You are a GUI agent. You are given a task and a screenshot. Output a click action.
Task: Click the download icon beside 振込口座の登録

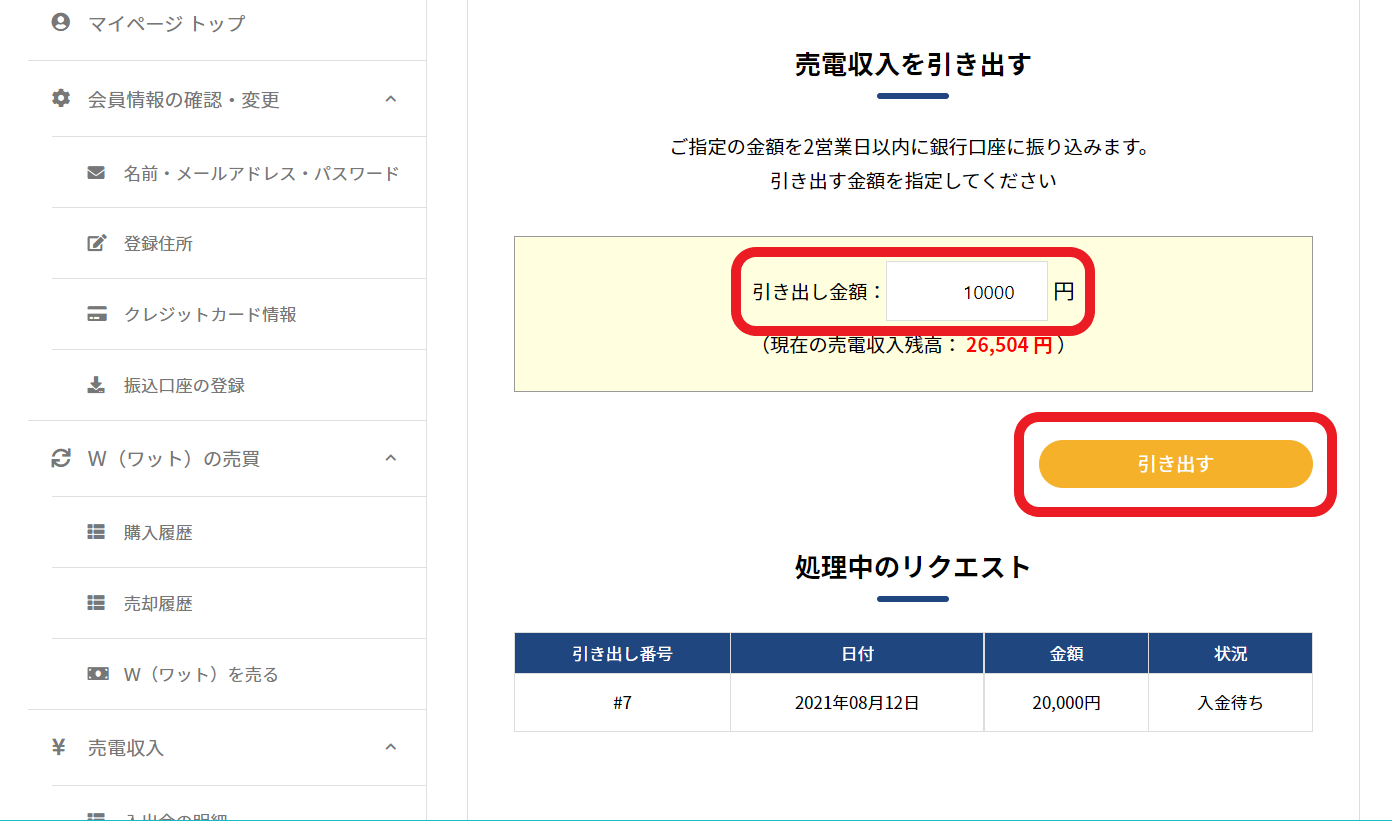(x=96, y=385)
